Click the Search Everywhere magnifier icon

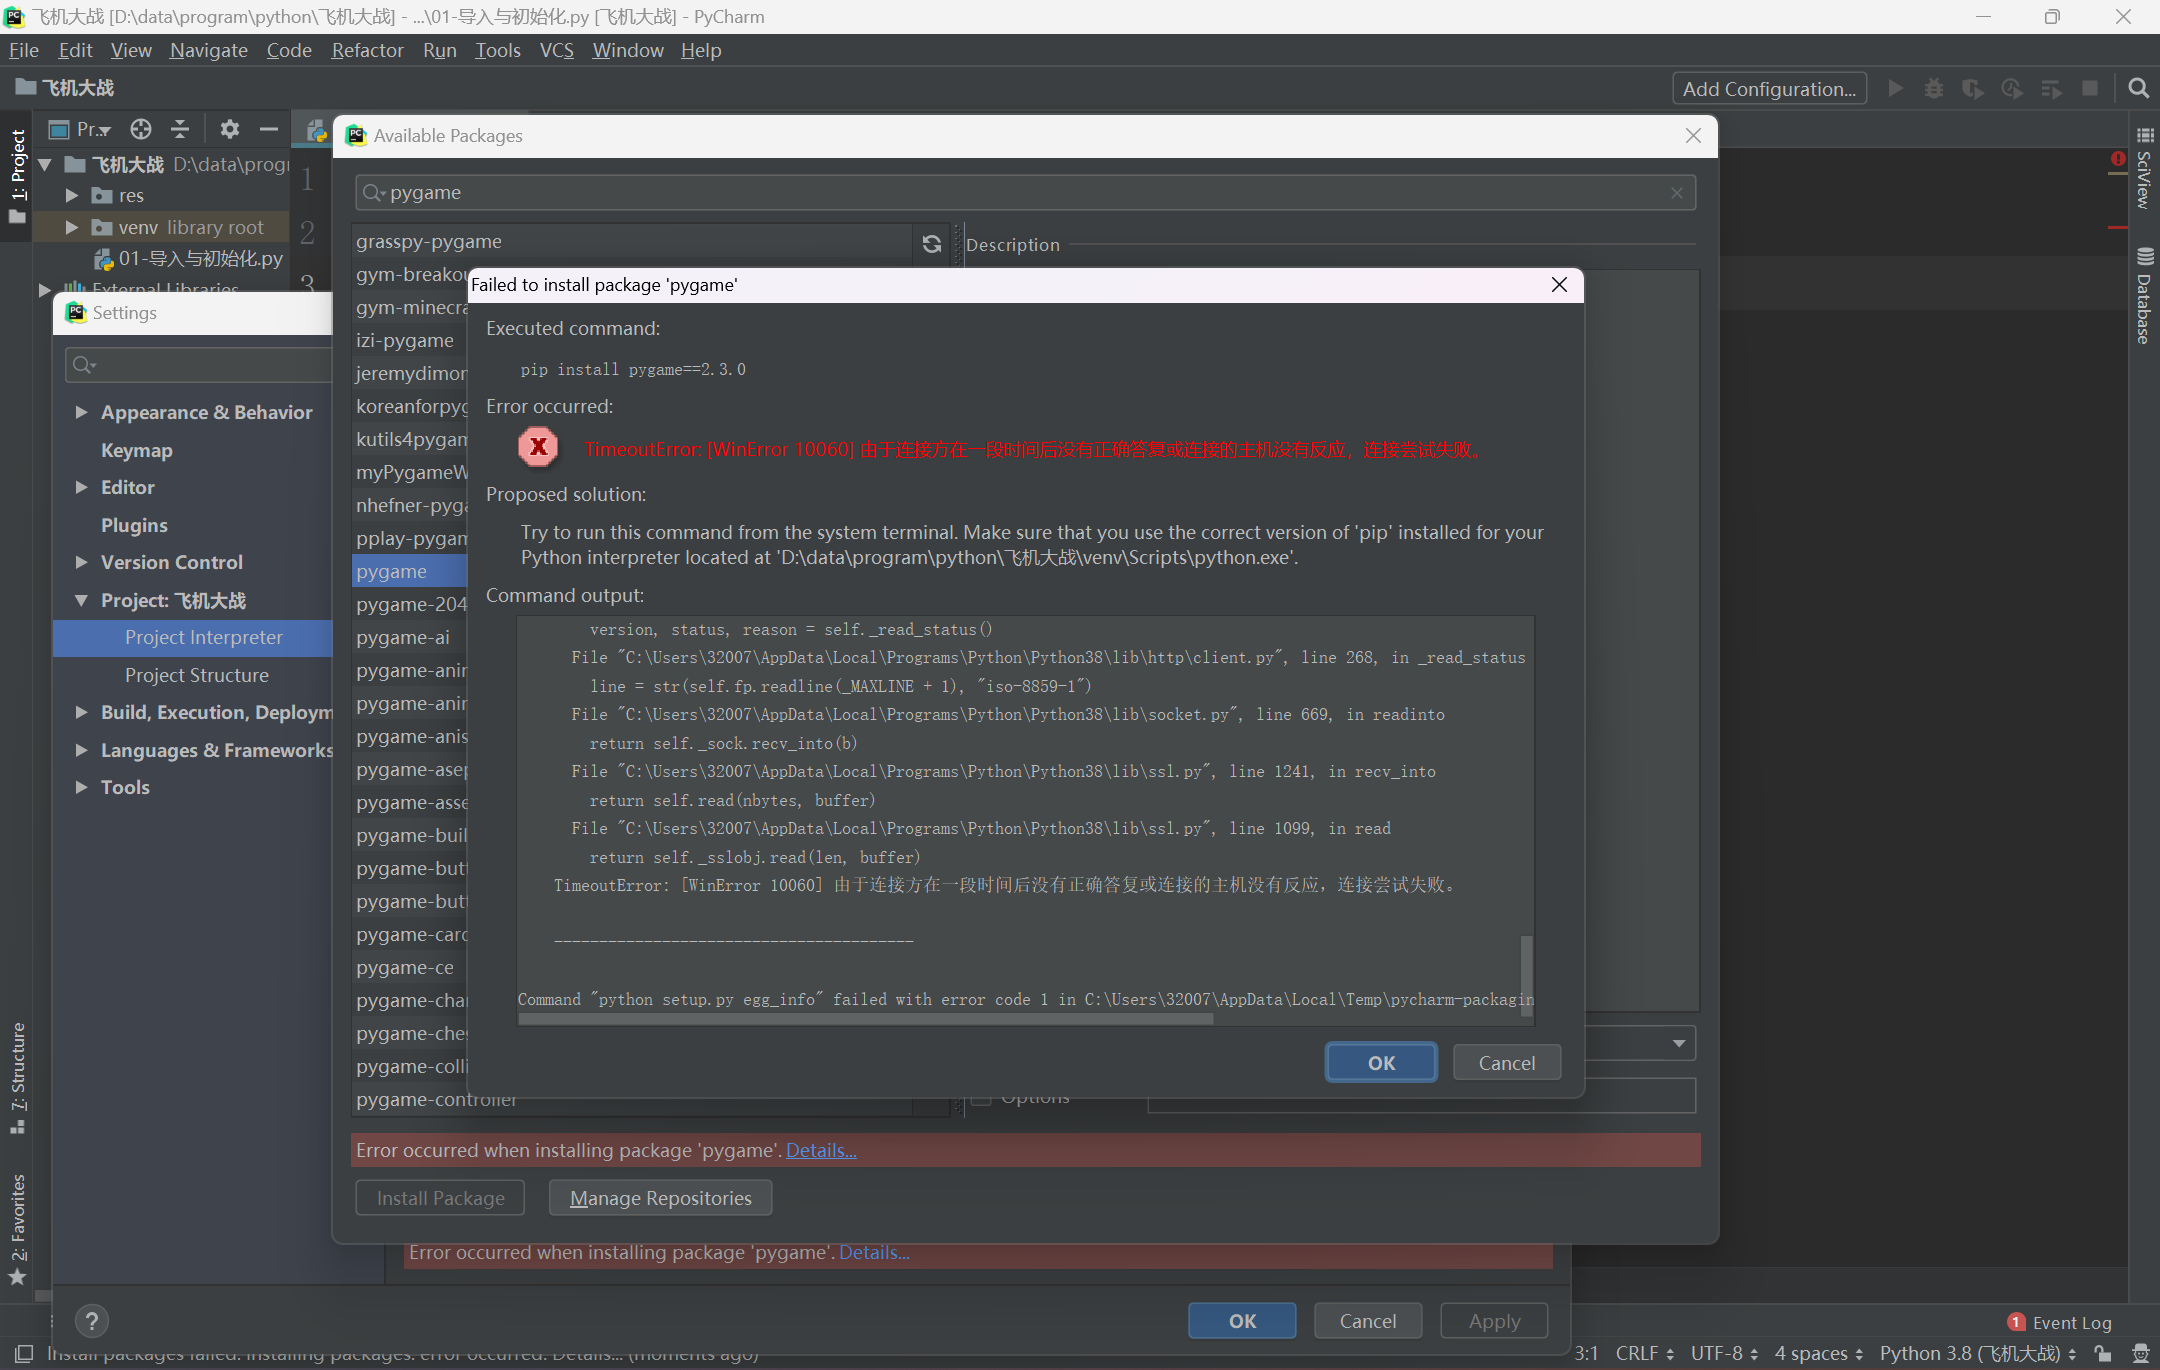(2138, 89)
